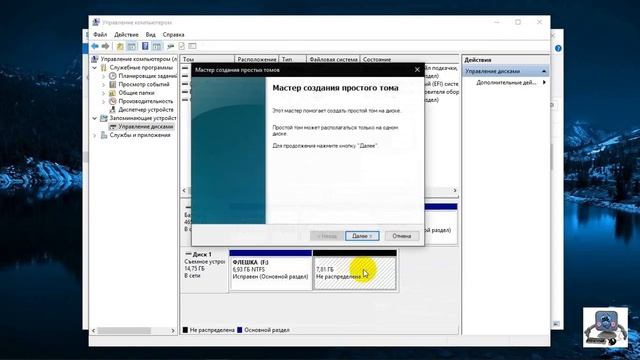The image size is (640, 360).
Task: Click the Диск 1 disk label
Action: click(202, 254)
